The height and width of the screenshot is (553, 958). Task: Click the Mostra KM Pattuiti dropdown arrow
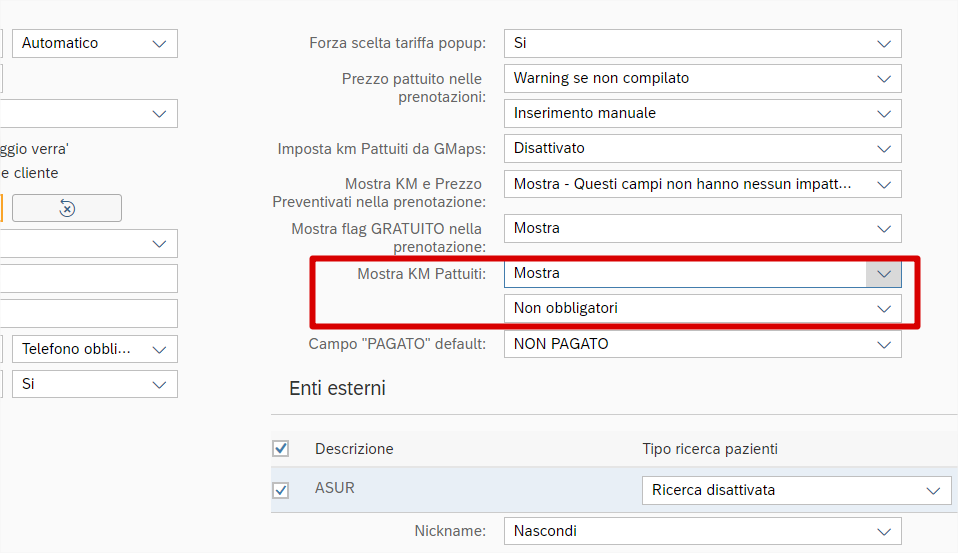(883, 273)
